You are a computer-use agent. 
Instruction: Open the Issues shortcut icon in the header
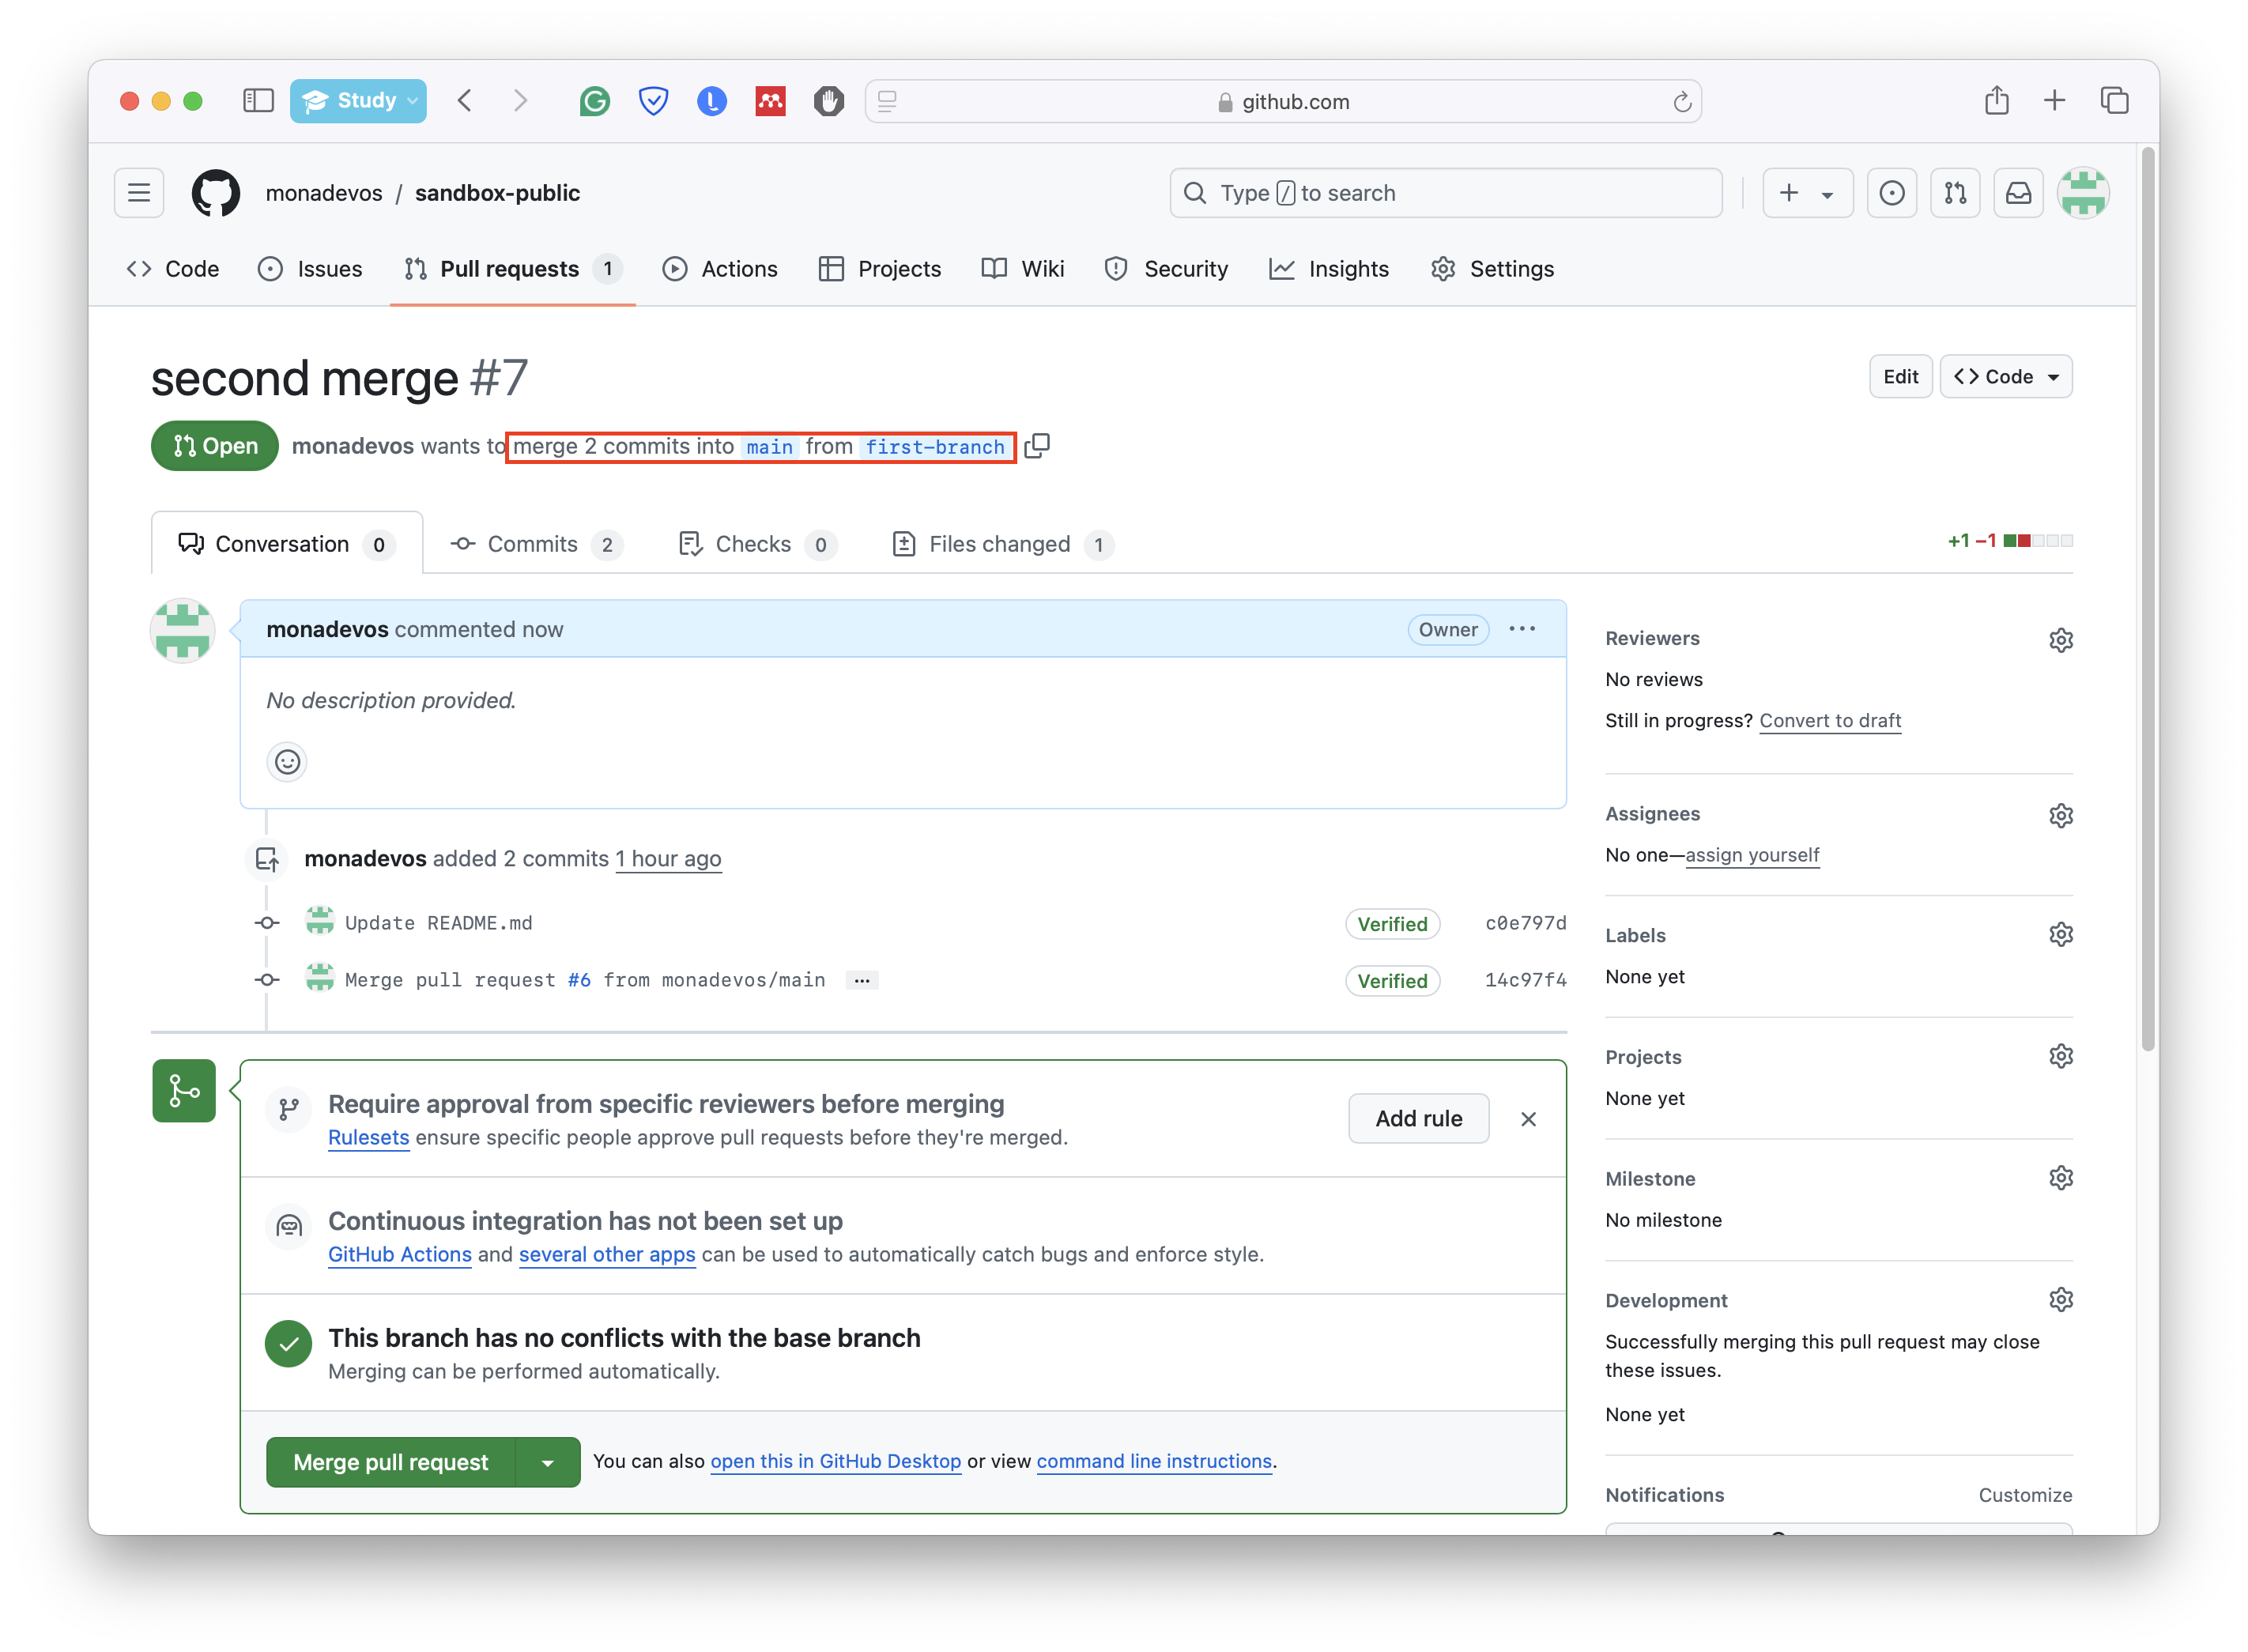click(1892, 193)
